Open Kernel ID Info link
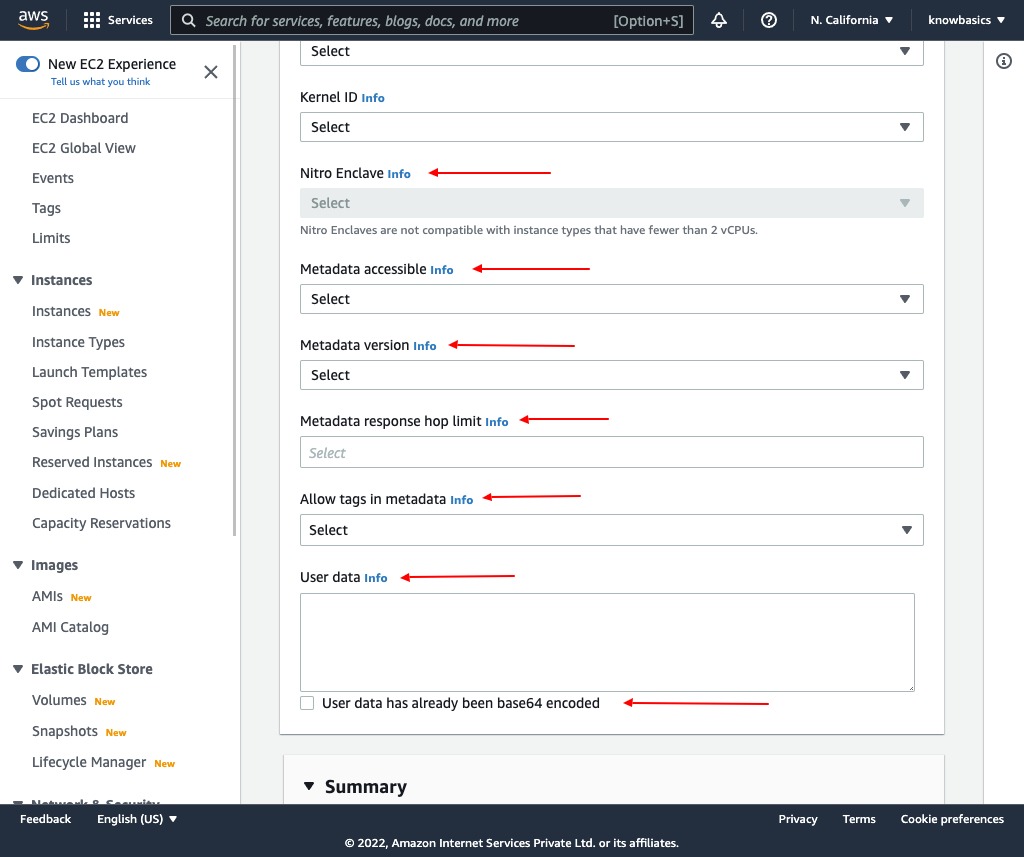Screen dimensions: 1024x857 (x=373, y=98)
